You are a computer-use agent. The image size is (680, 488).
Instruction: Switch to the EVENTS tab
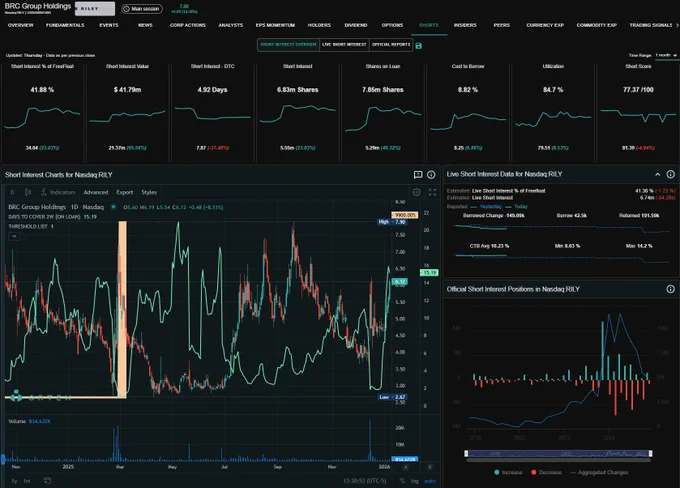click(x=108, y=25)
